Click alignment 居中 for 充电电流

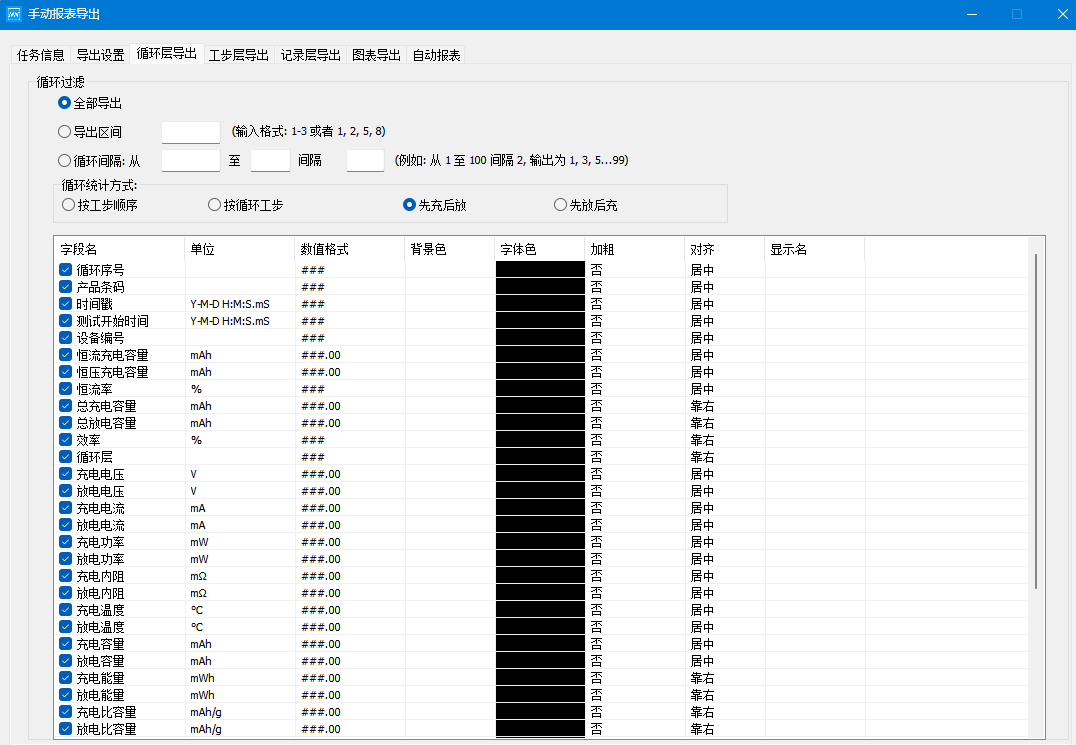(702, 508)
